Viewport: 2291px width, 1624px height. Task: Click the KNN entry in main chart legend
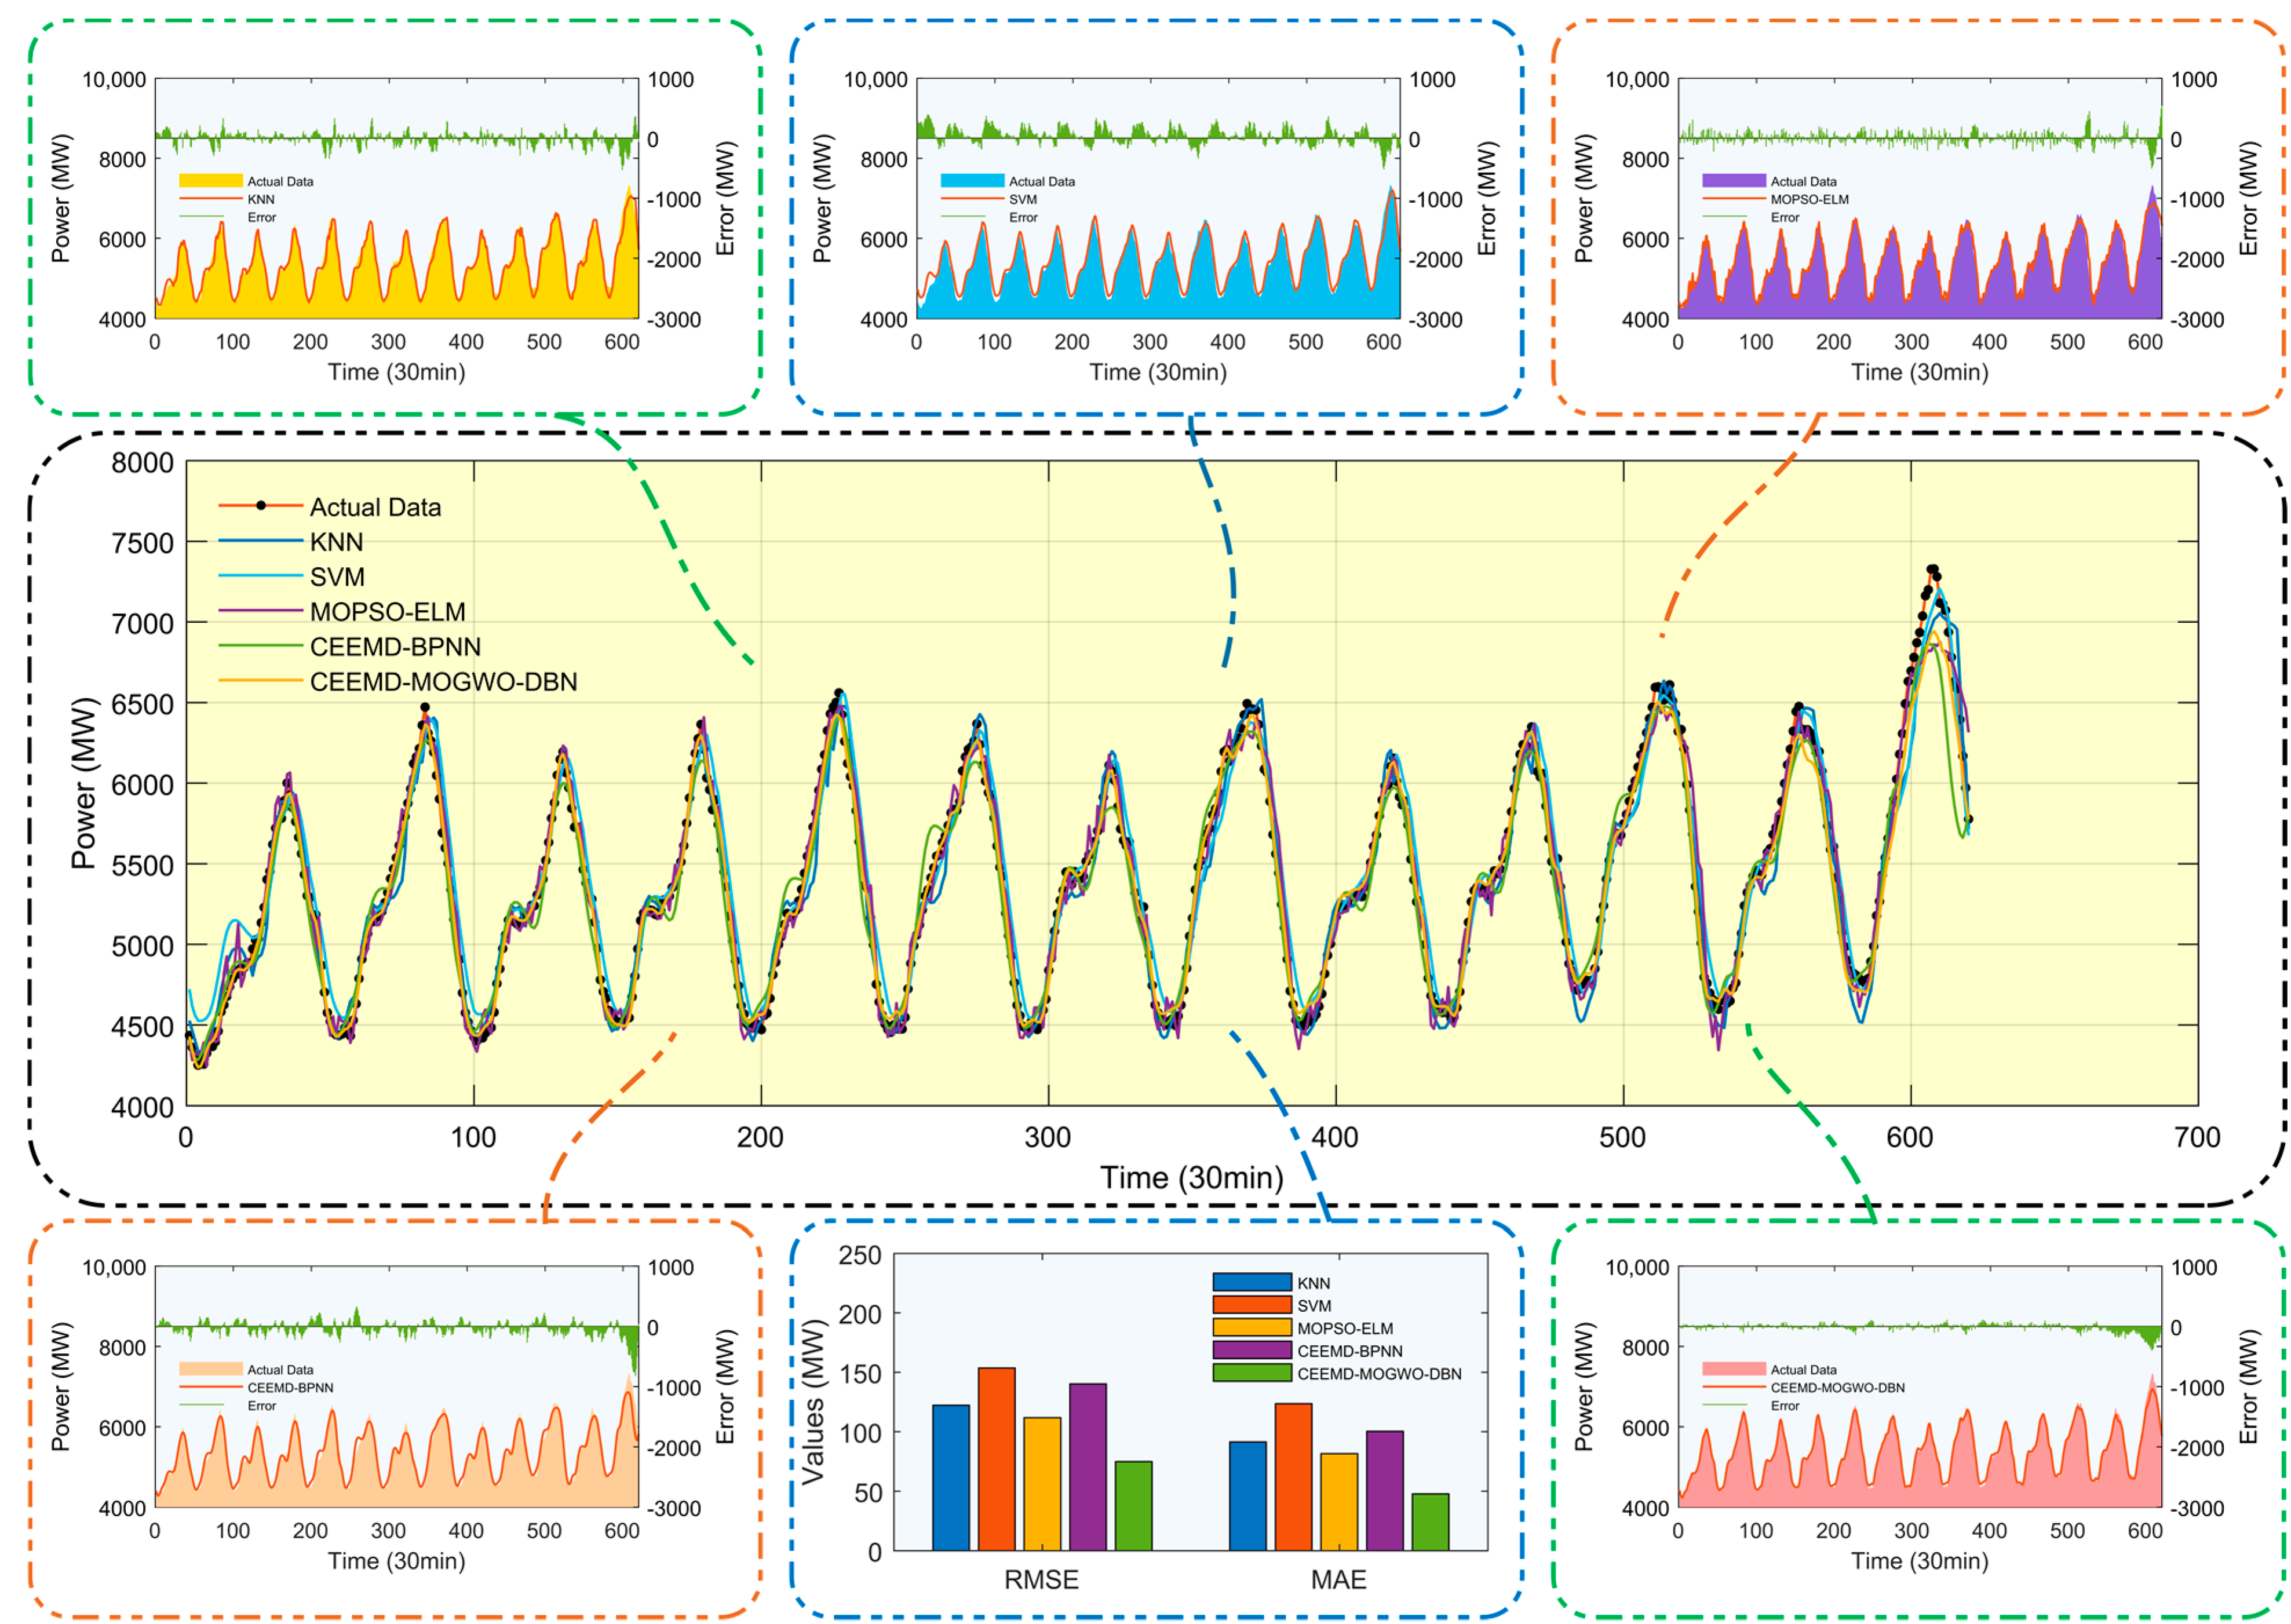pyautogui.click(x=336, y=542)
